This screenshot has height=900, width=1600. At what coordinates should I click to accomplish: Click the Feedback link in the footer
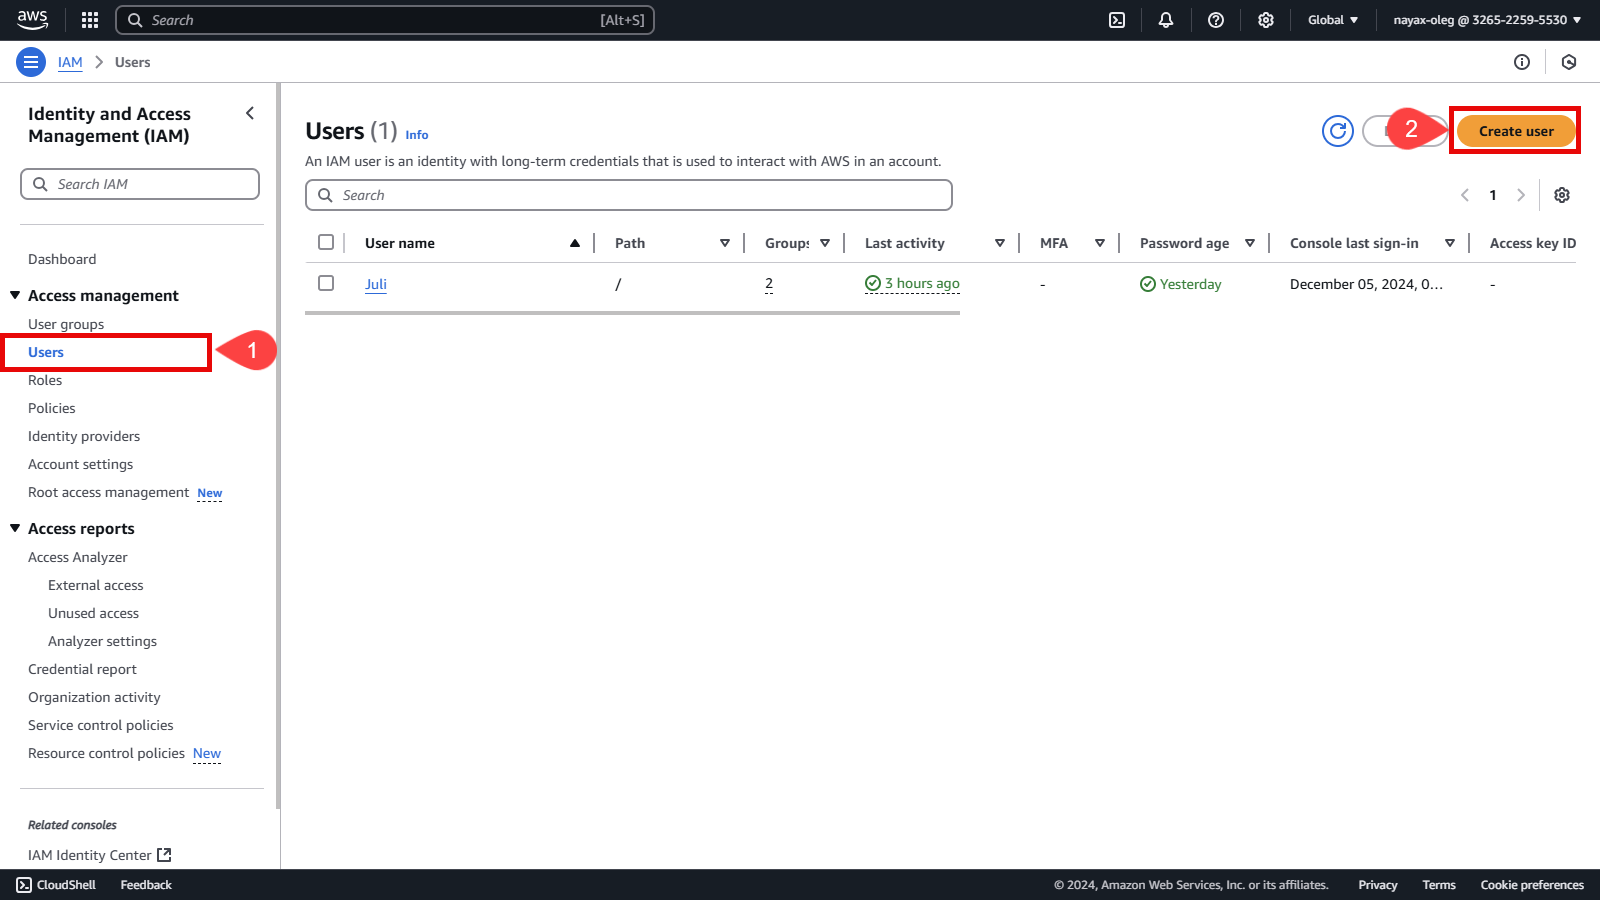(x=146, y=885)
